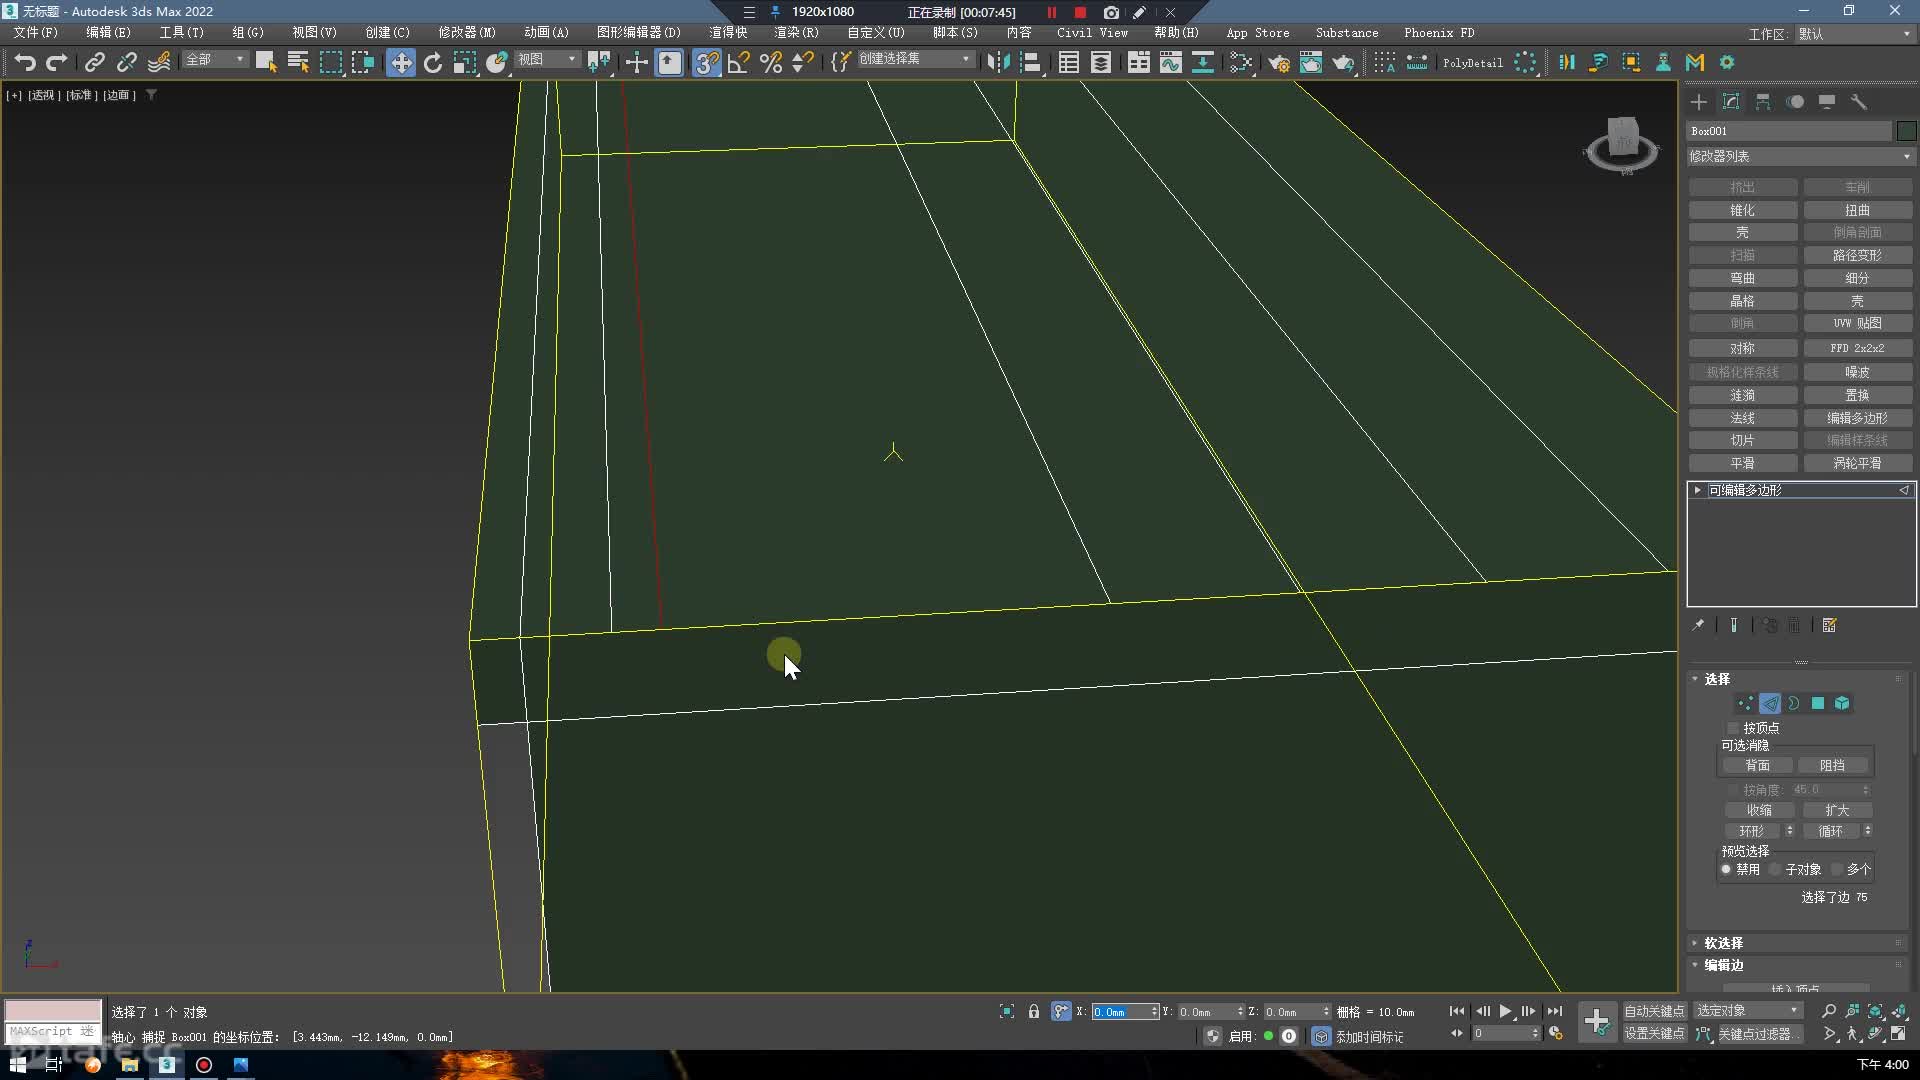
Task: Click the 扩大 selection button
Action: click(1837, 810)
